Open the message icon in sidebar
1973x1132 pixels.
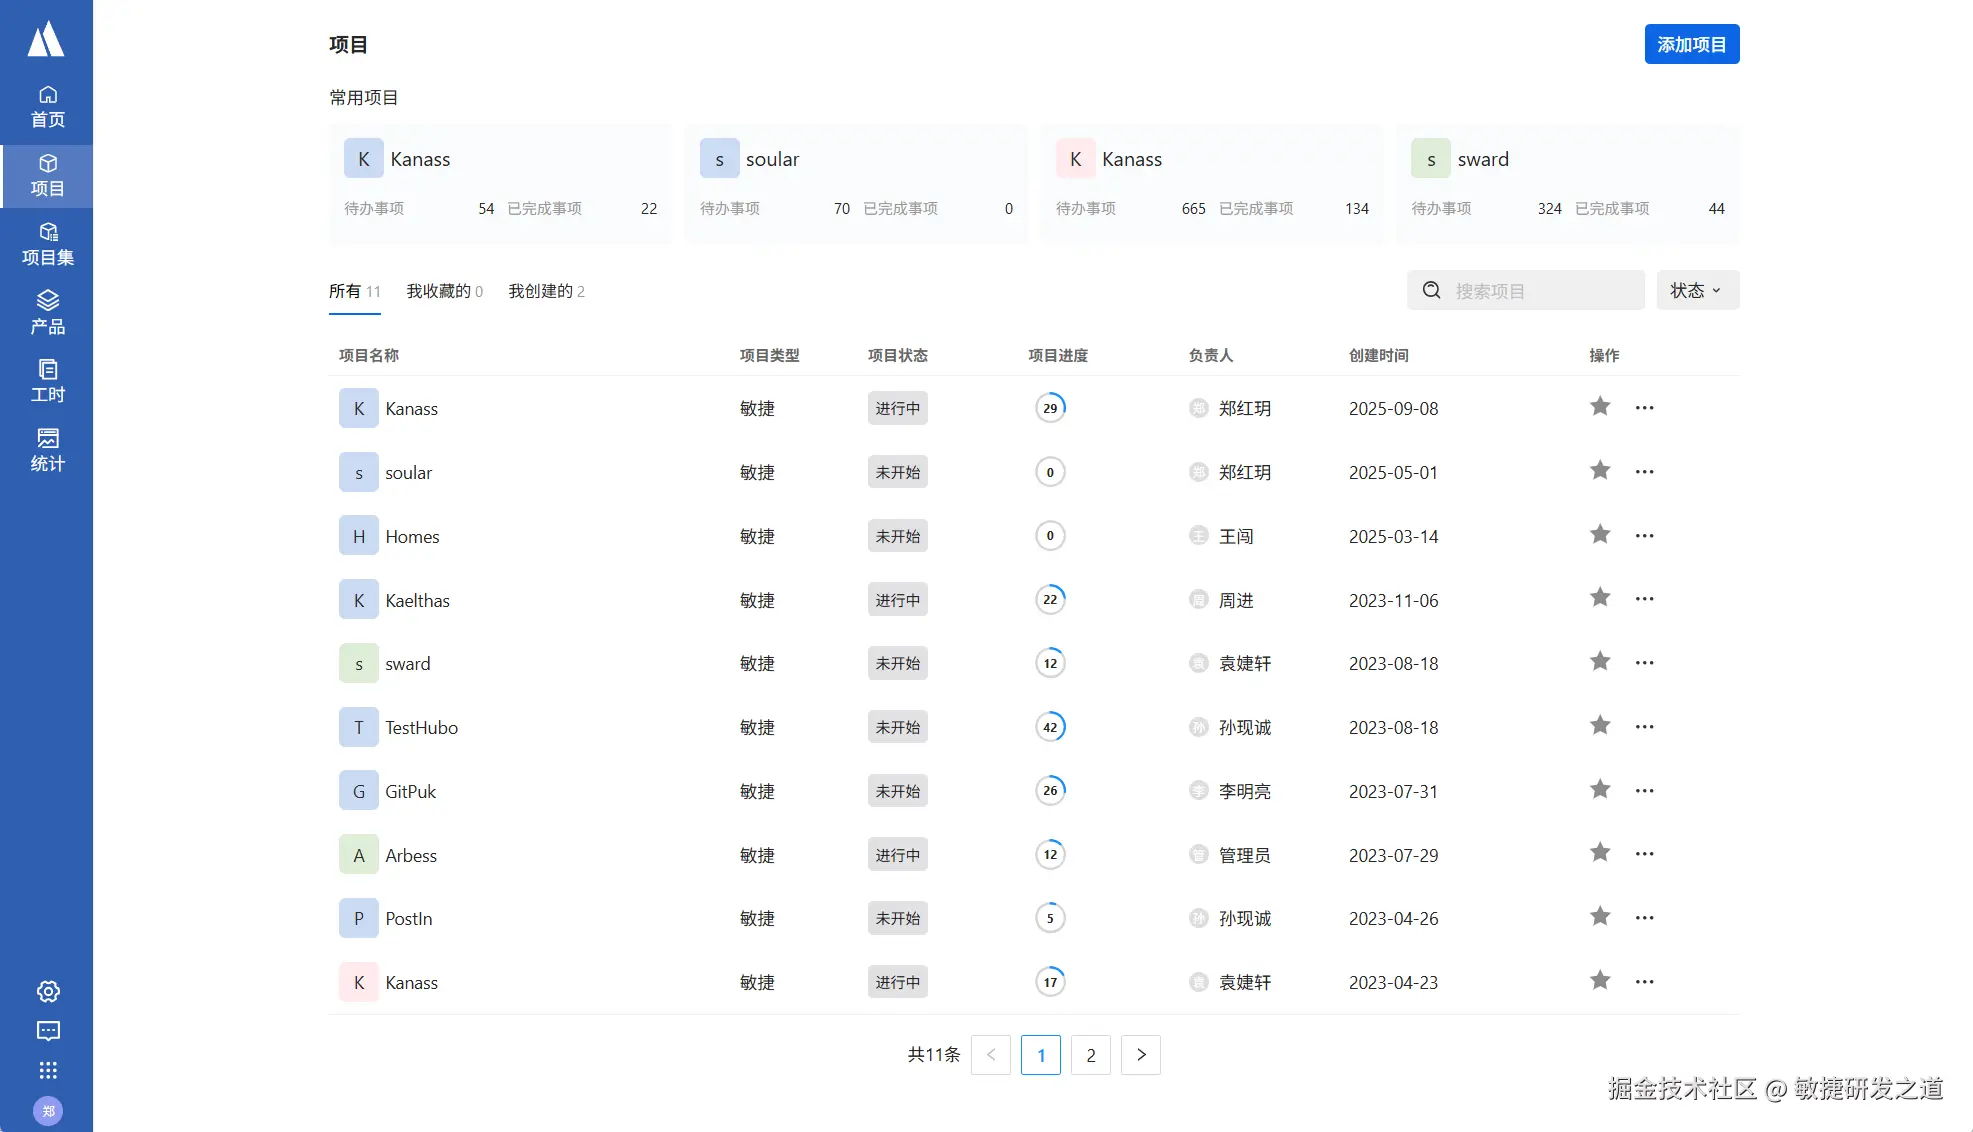[48, 1031]
